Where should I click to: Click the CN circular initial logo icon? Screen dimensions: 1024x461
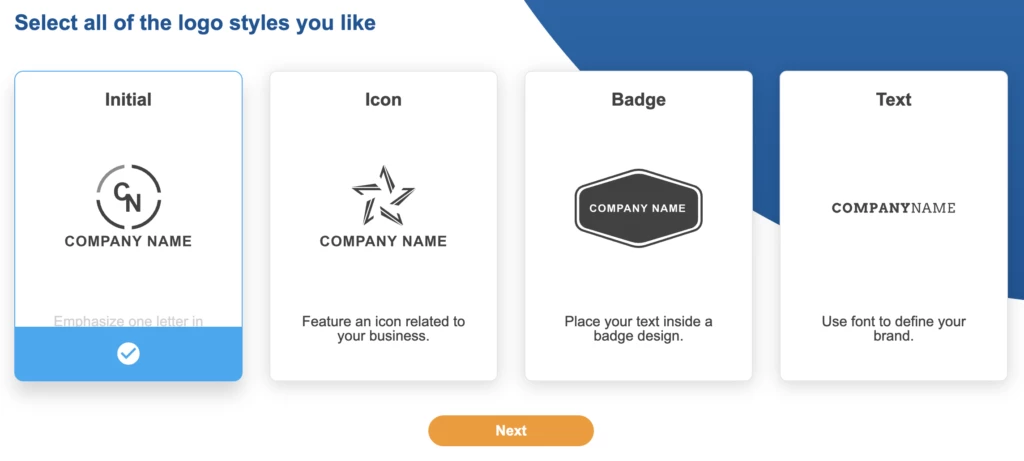coord(128,196)
